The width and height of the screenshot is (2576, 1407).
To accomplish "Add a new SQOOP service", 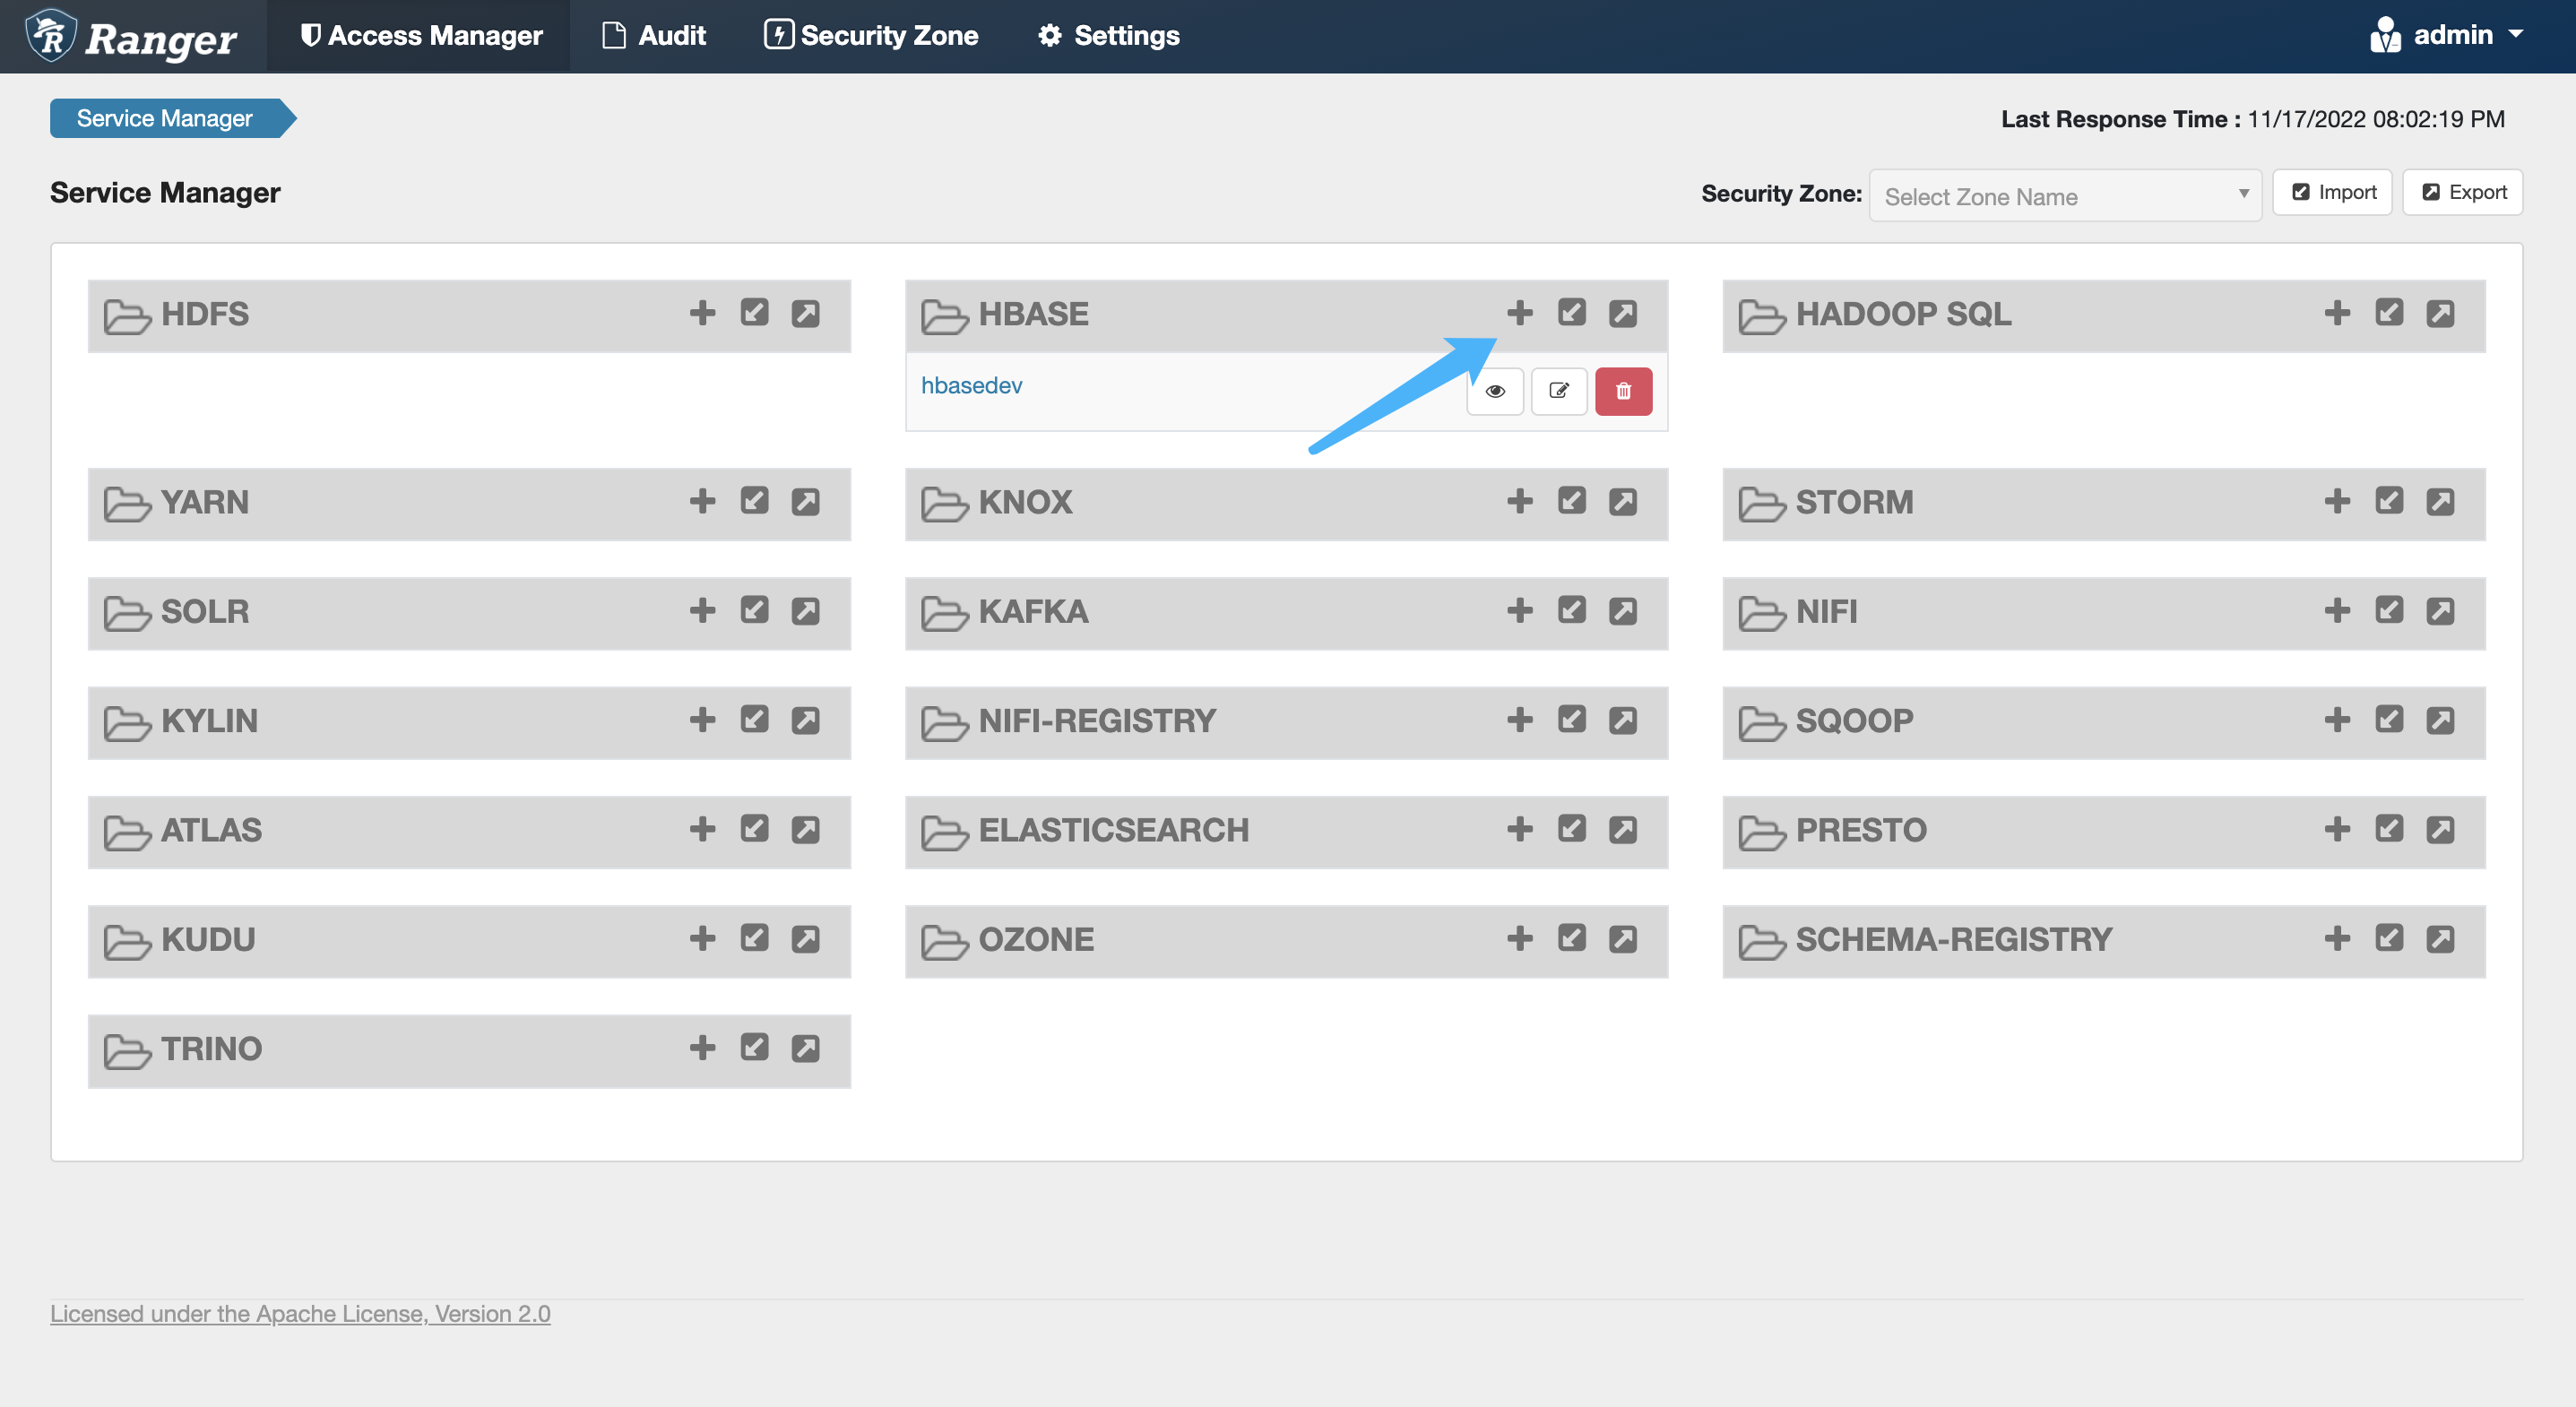I will pyautogui.click(x=2337, y=720).
